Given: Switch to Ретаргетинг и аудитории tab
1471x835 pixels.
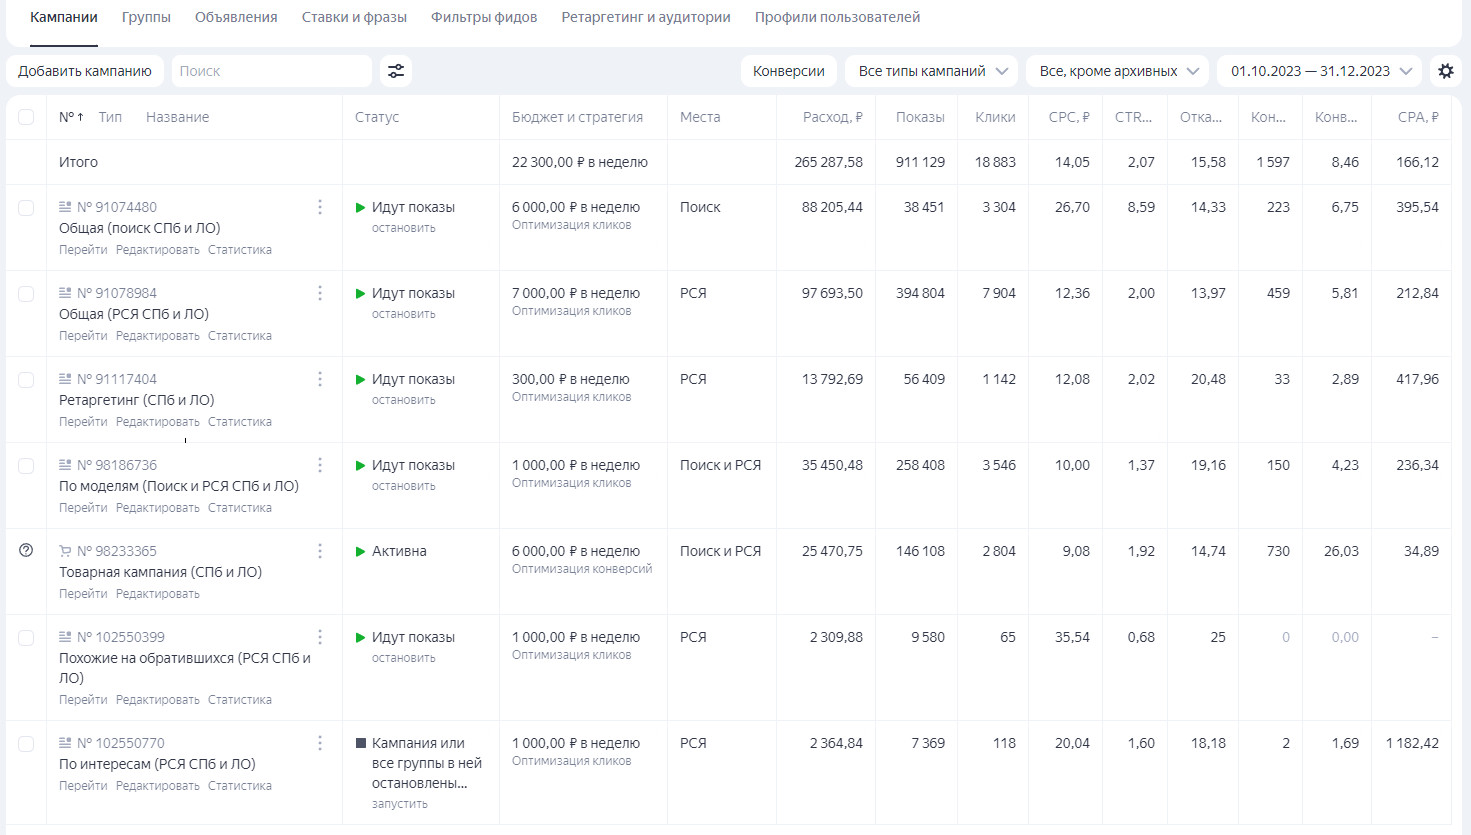Looking at the screenshot, I should [645, 17].
